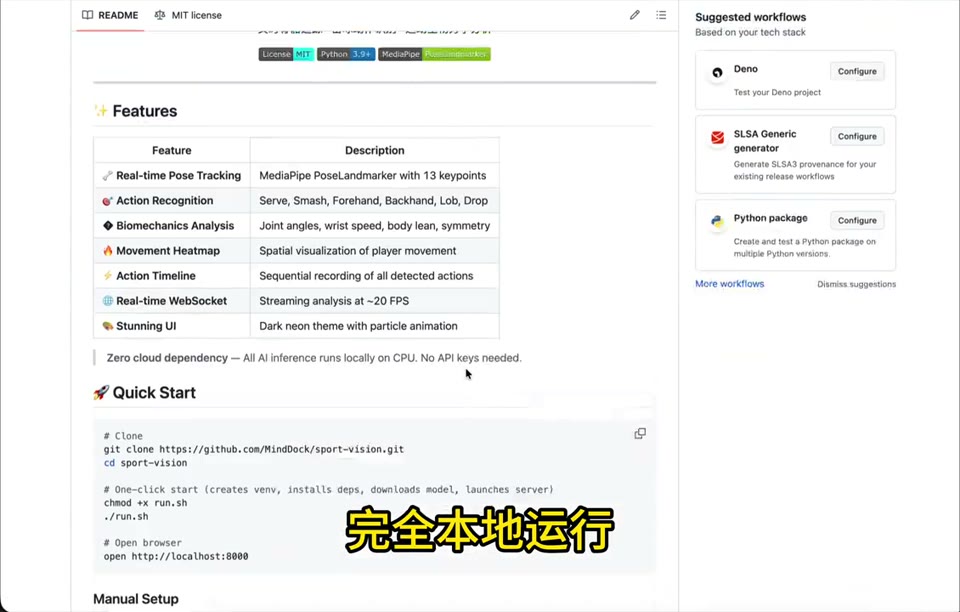Screen dimensions: 960x612
Task: Open the README tab
Action: pos(110,15)
